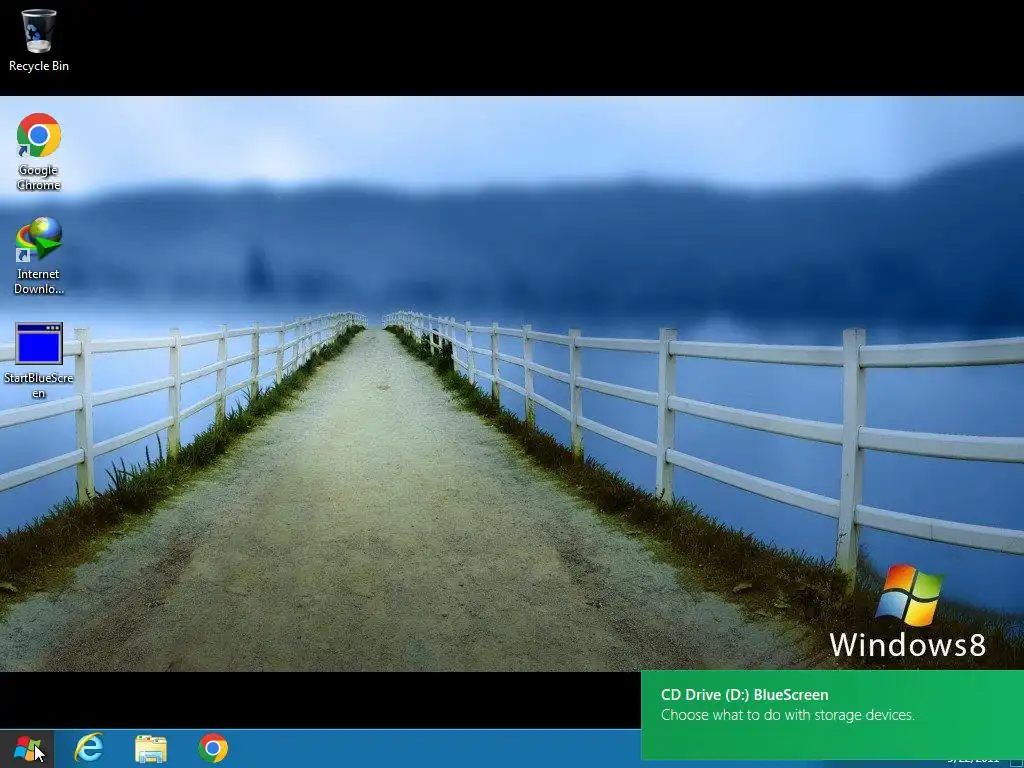Click 'Choose what to do with storage devices' text
The width and height of the screenshot is (1024, 768).
point(788,715)
